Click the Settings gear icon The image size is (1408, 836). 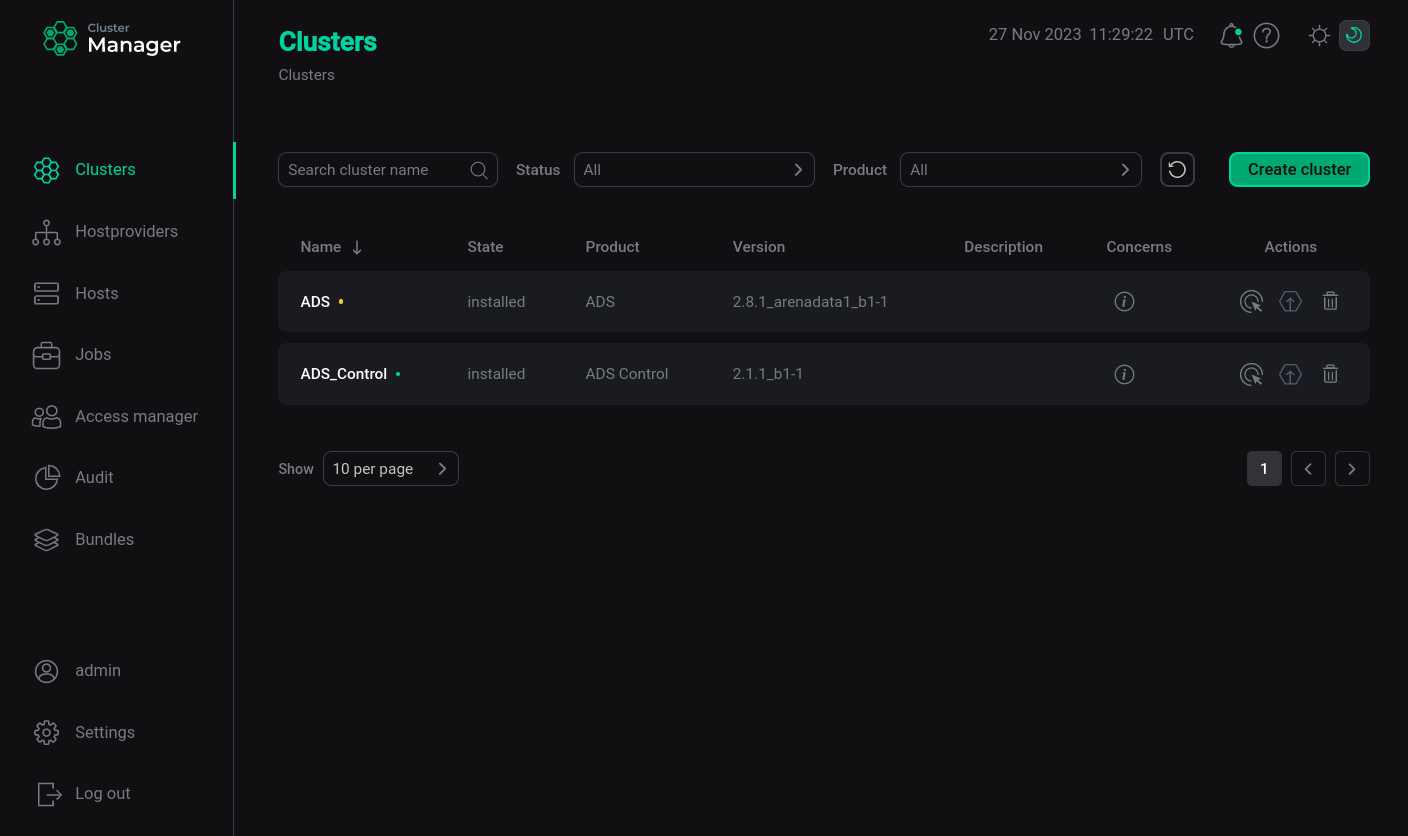(46, 732)
